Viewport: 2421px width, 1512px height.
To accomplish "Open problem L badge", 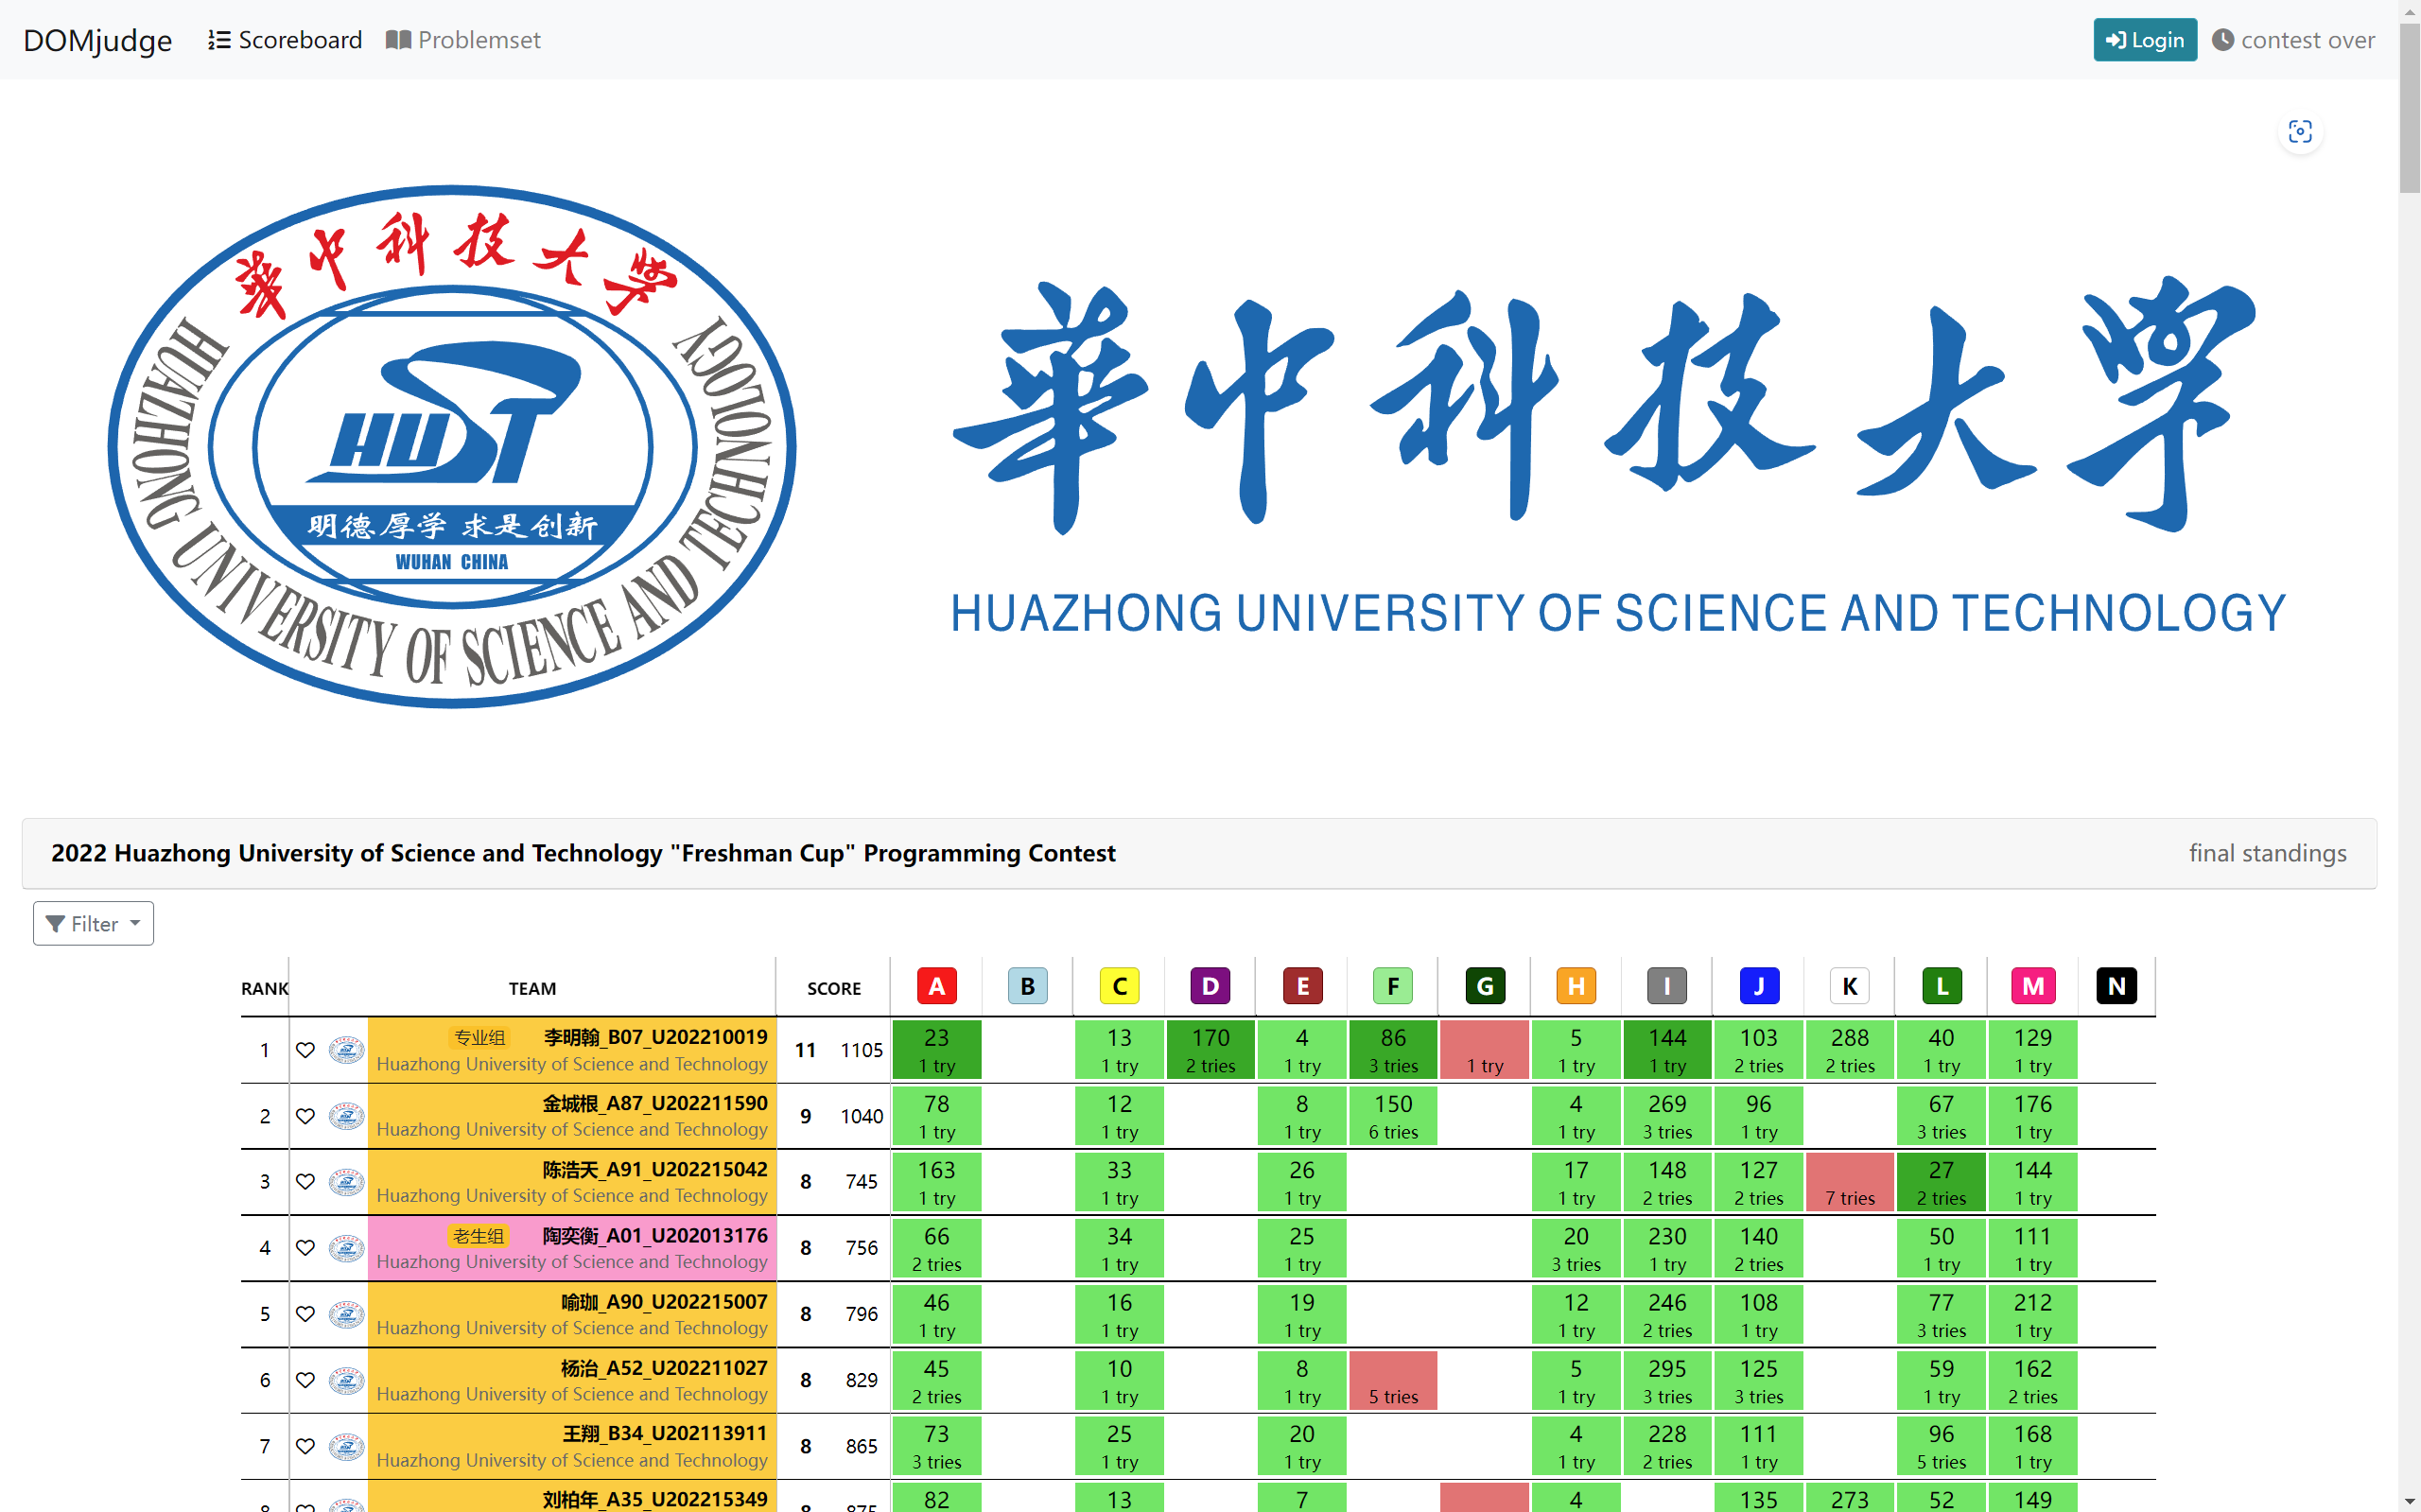I will [x=1942, y=986].
